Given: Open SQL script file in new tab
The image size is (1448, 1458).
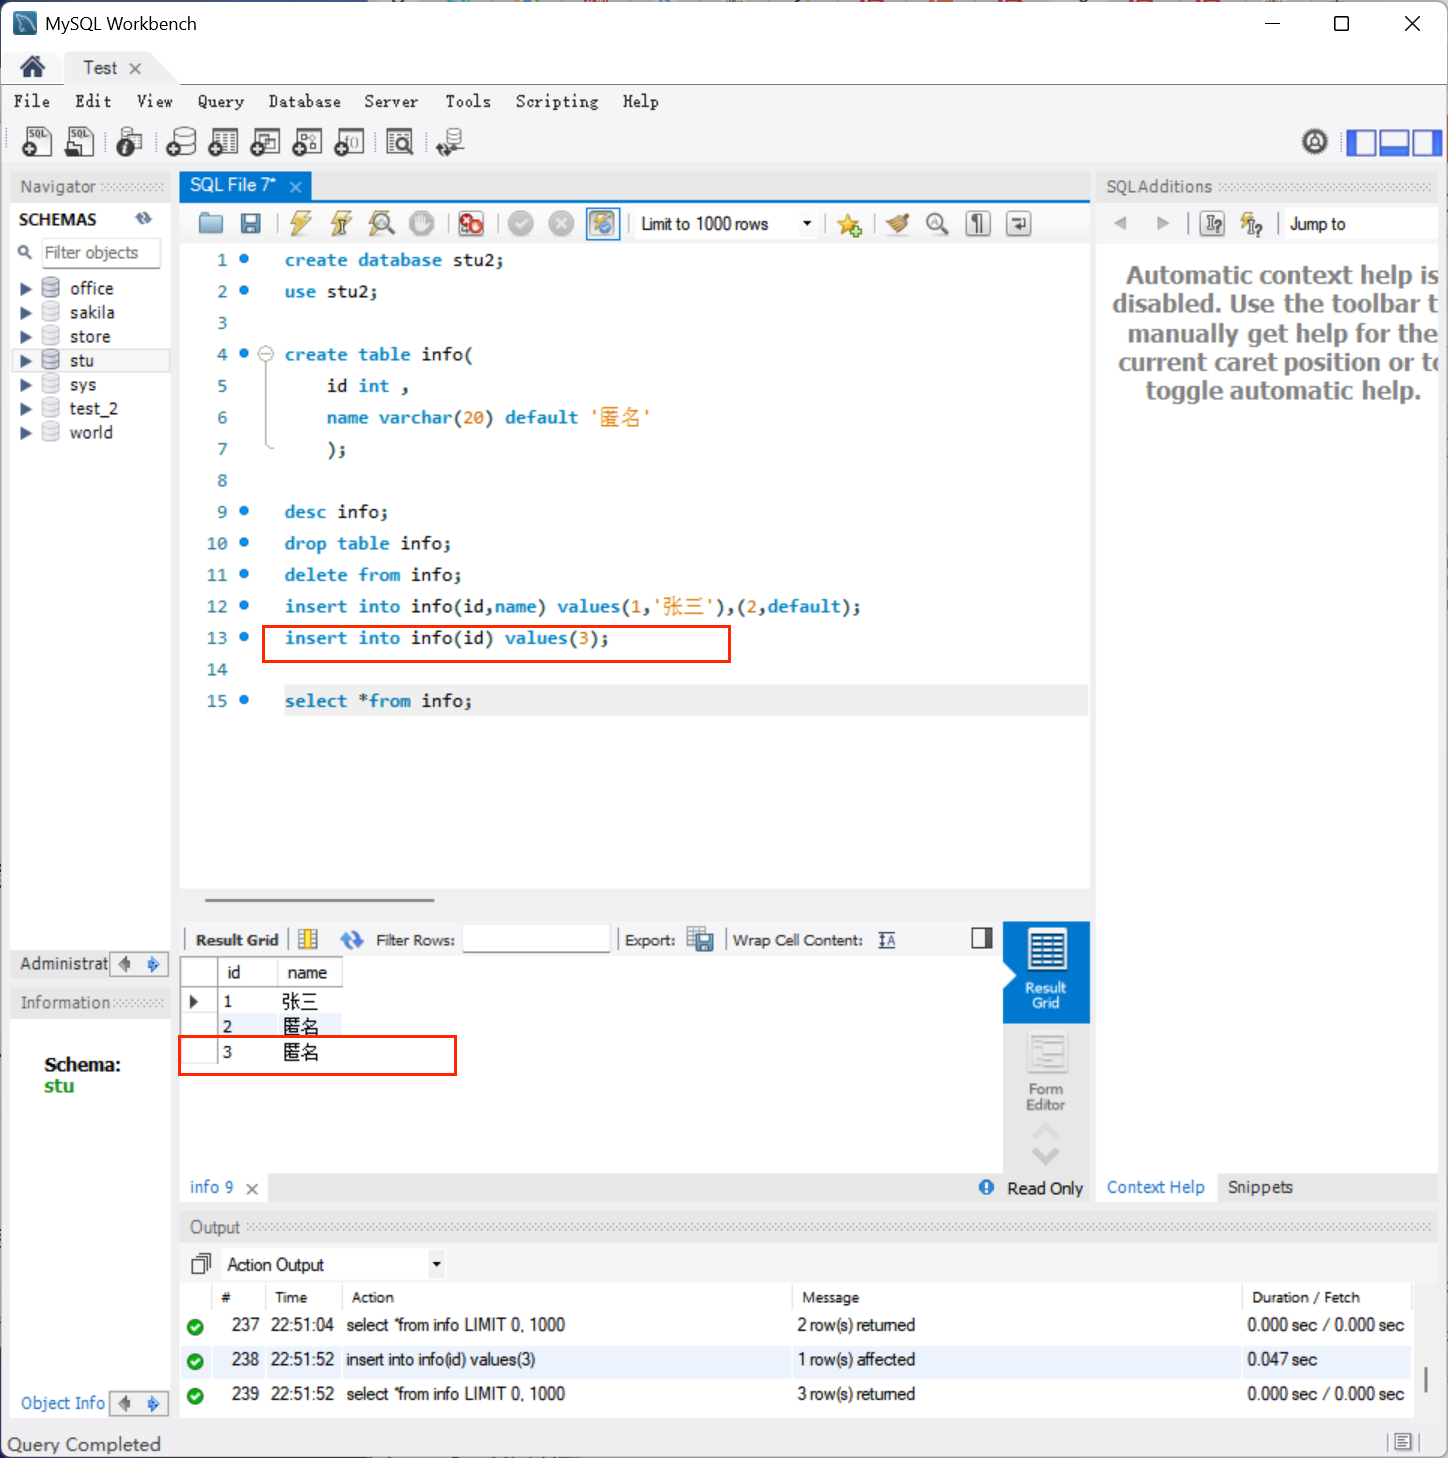Looking at the screenshot, I should 79,142.
